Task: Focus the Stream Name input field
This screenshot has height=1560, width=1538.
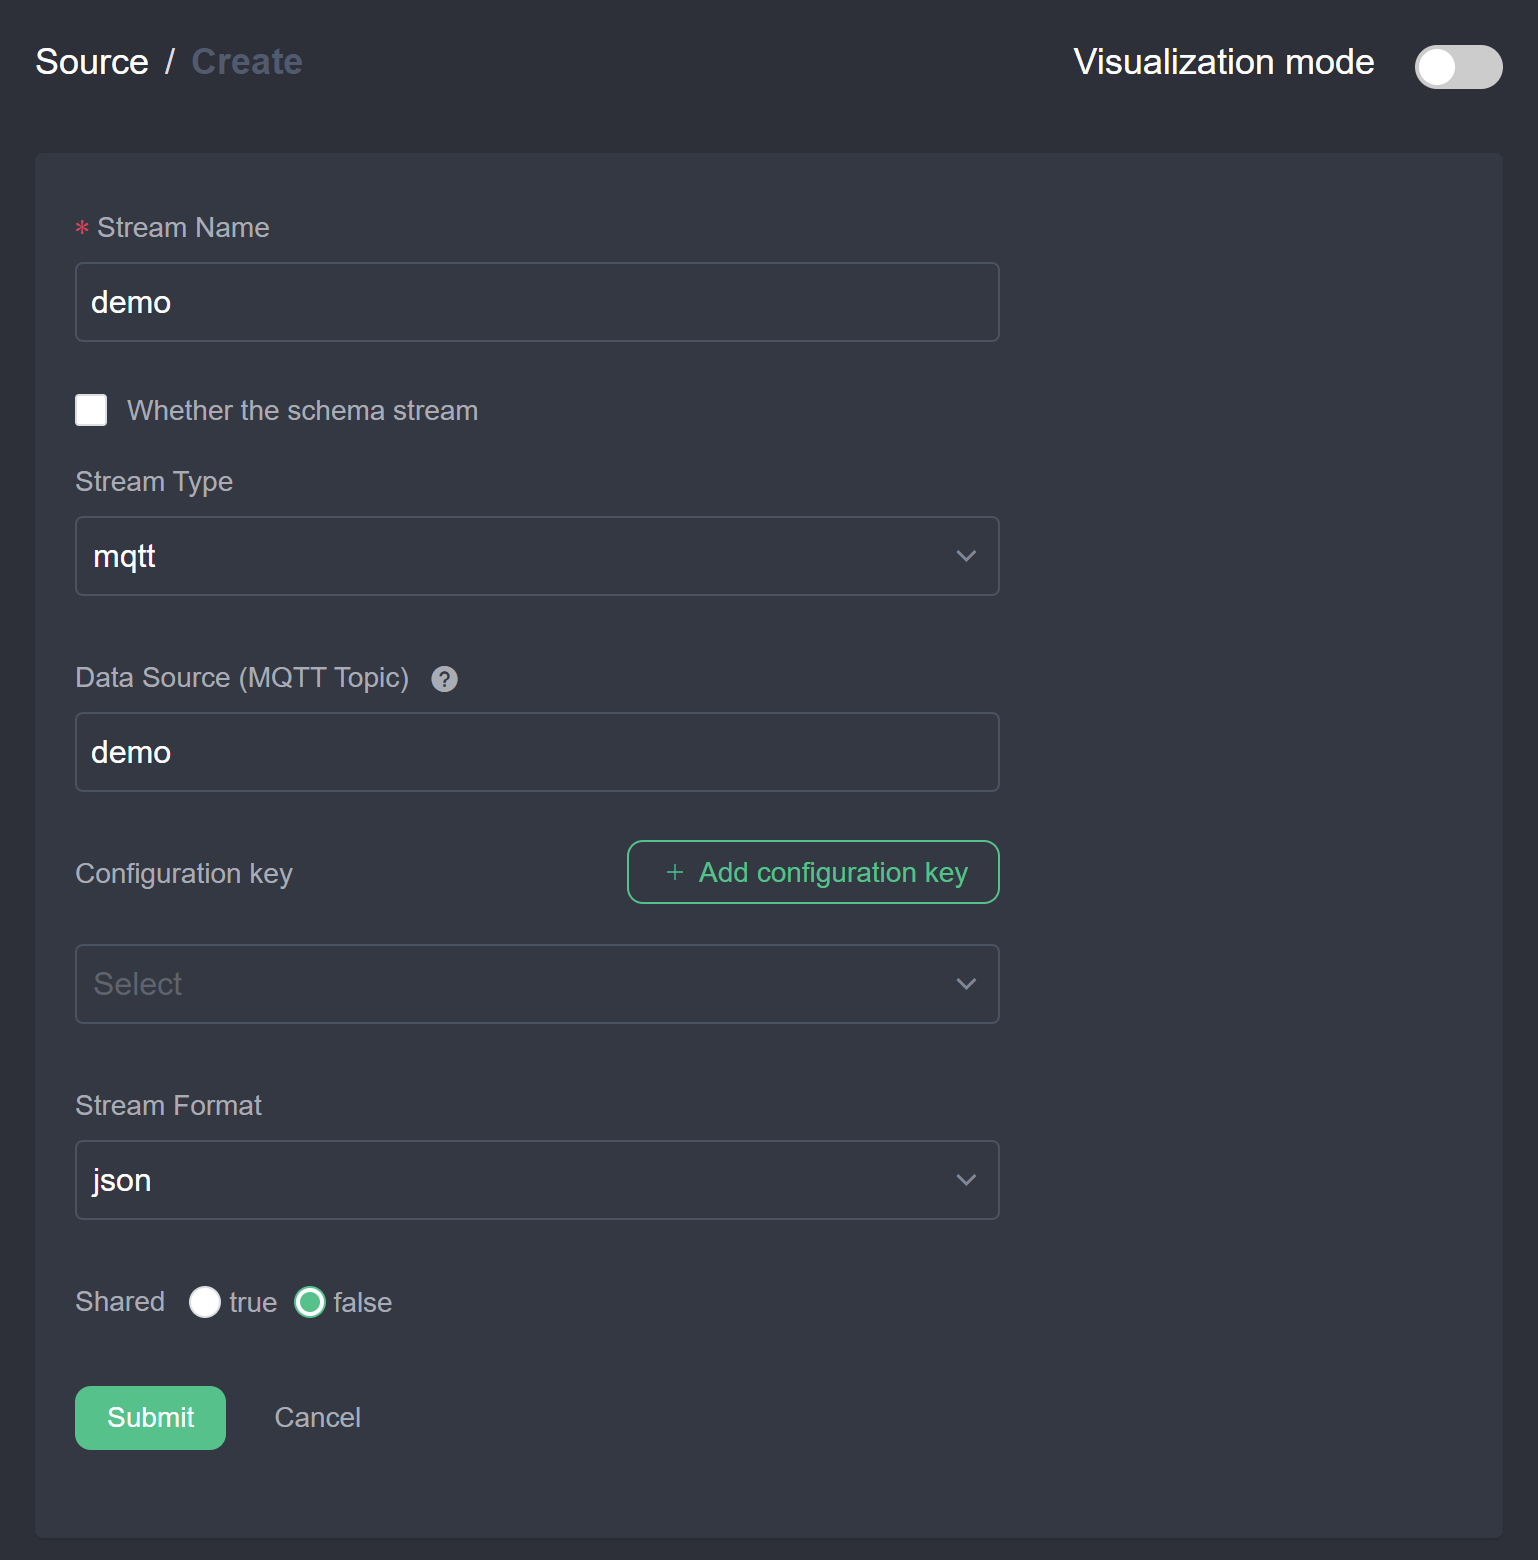Action: tap(537, 302)
